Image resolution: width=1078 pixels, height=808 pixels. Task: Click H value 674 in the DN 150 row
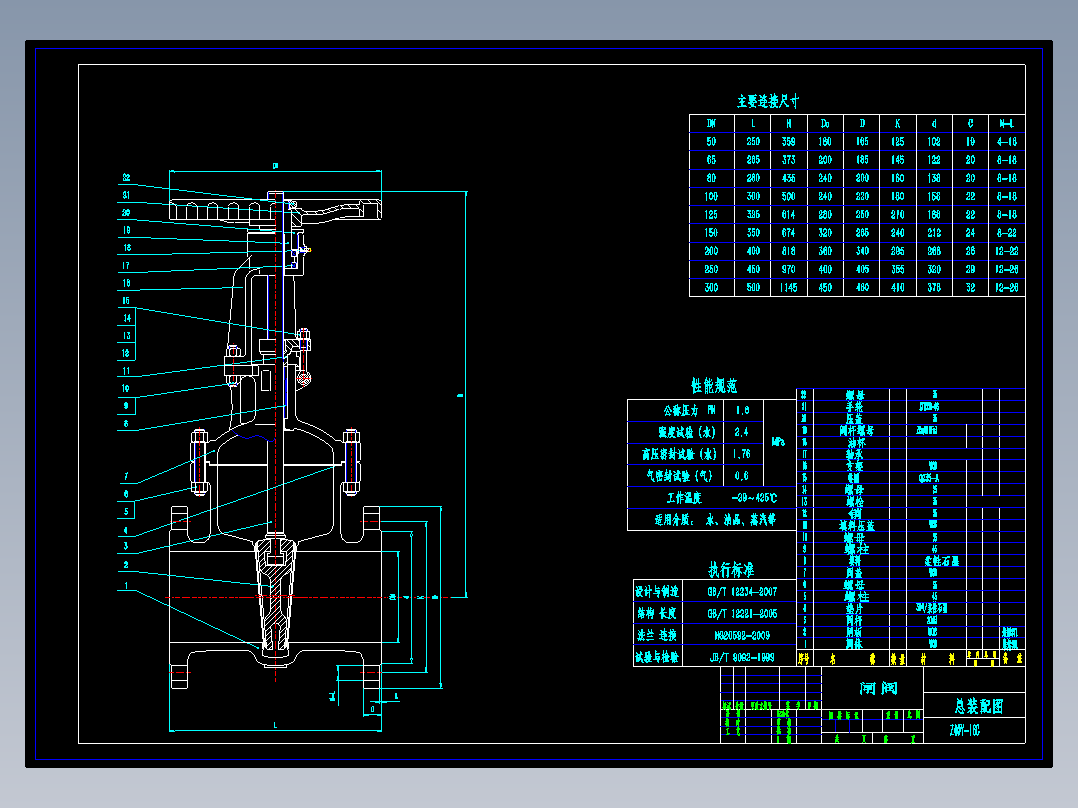coord(788,233)
